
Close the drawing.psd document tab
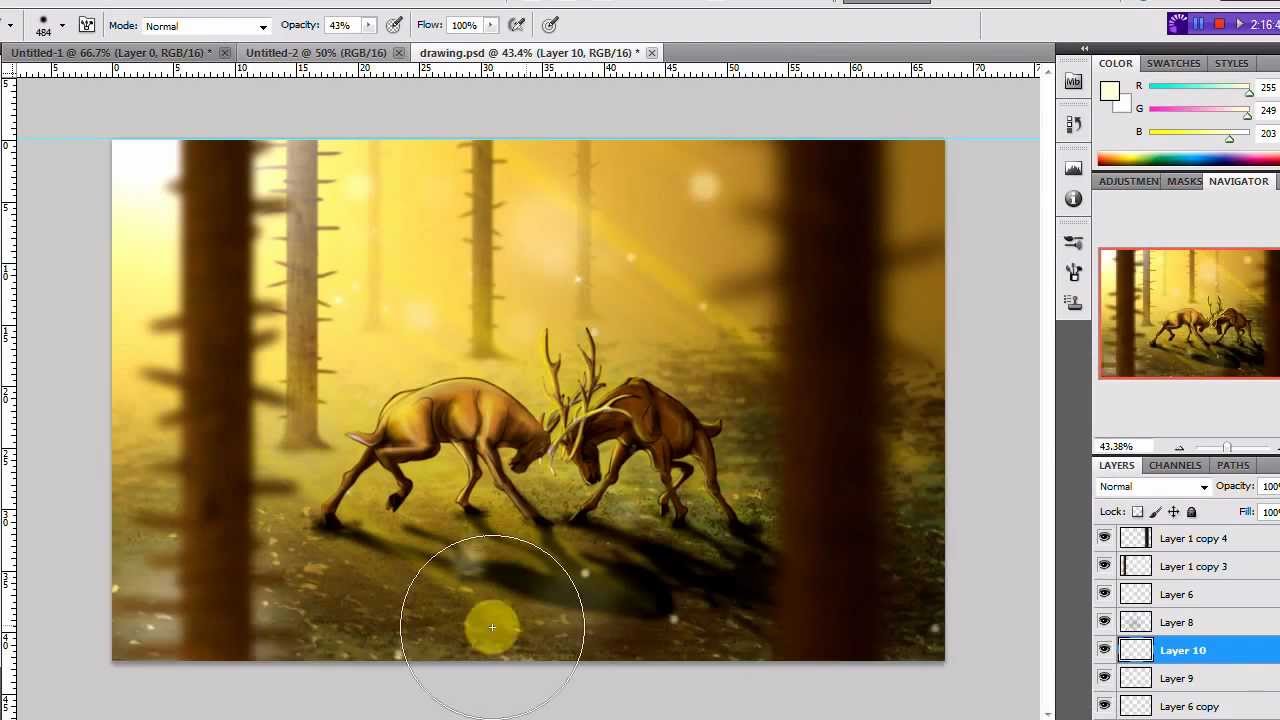click(x=652, y=53)
